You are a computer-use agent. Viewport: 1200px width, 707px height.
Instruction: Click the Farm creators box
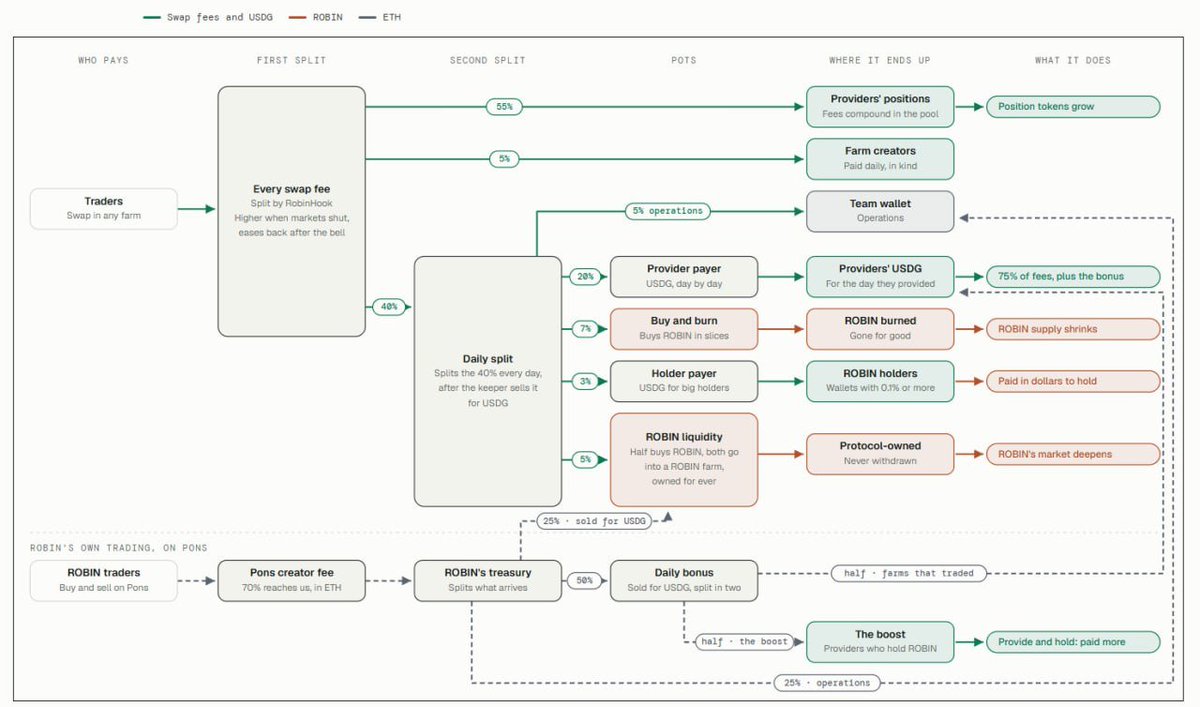click(x=880, y=159)
